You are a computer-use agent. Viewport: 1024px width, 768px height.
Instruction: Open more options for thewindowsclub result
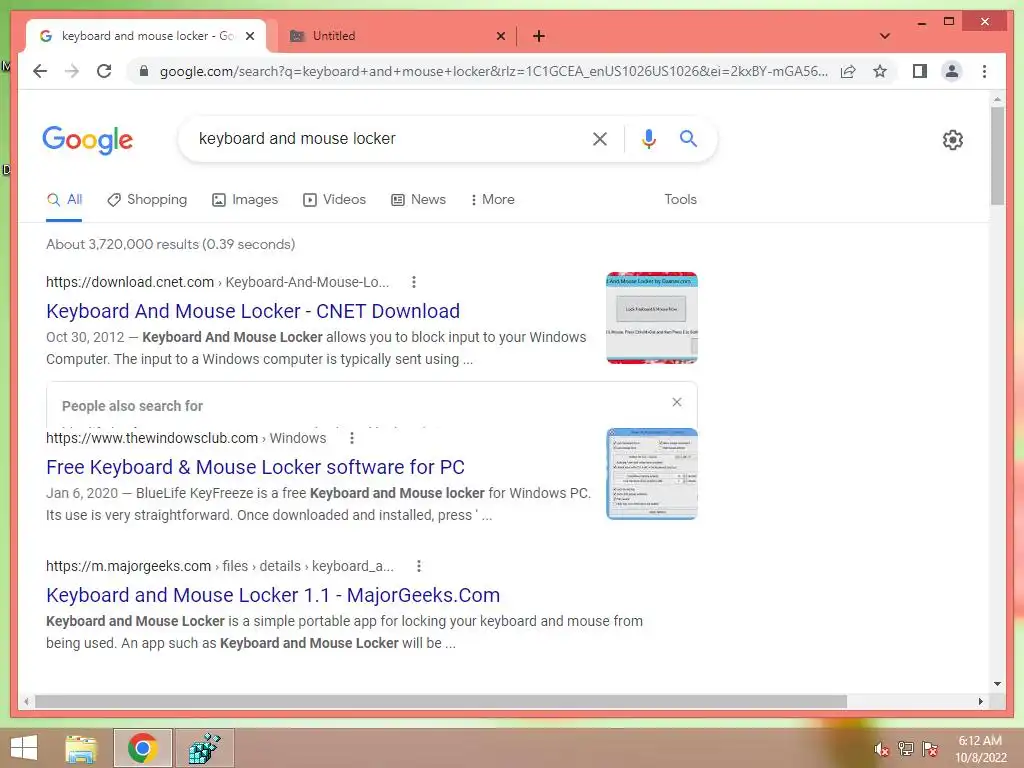[351, 438]
